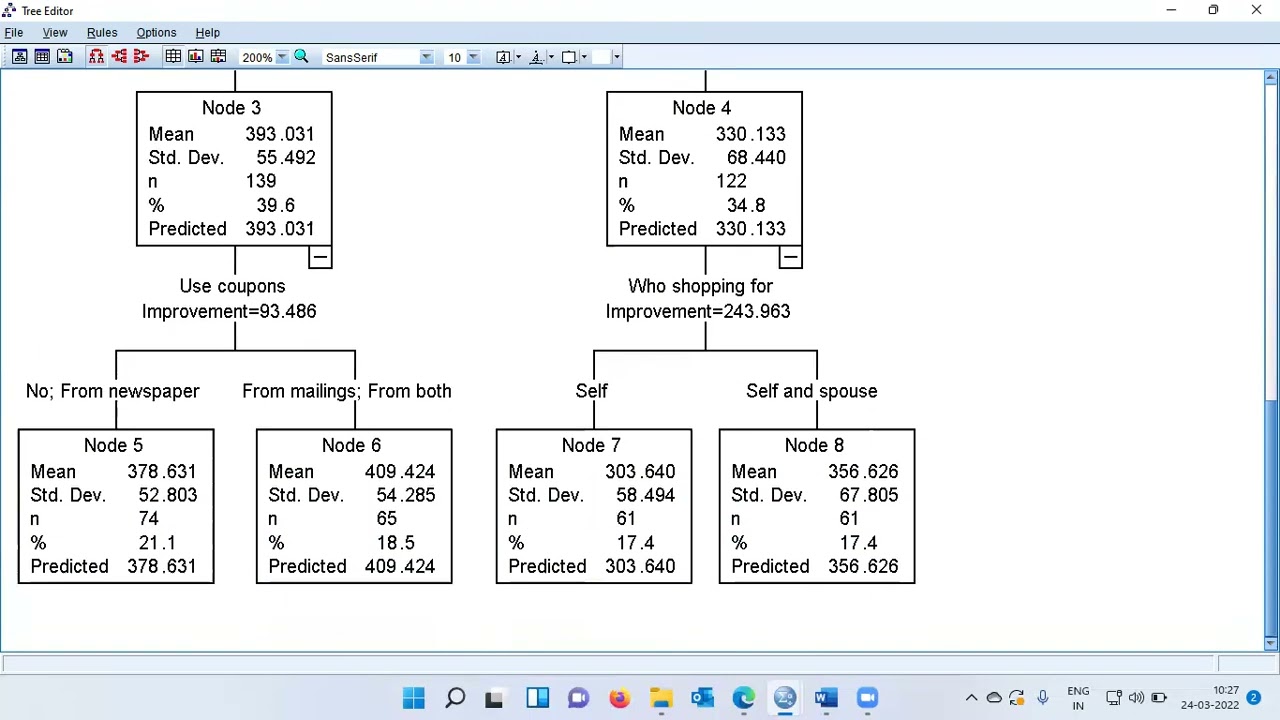1280x720 pixels.
Task: Select top-down tree orientation icon
Action: (x=96, y=57)
